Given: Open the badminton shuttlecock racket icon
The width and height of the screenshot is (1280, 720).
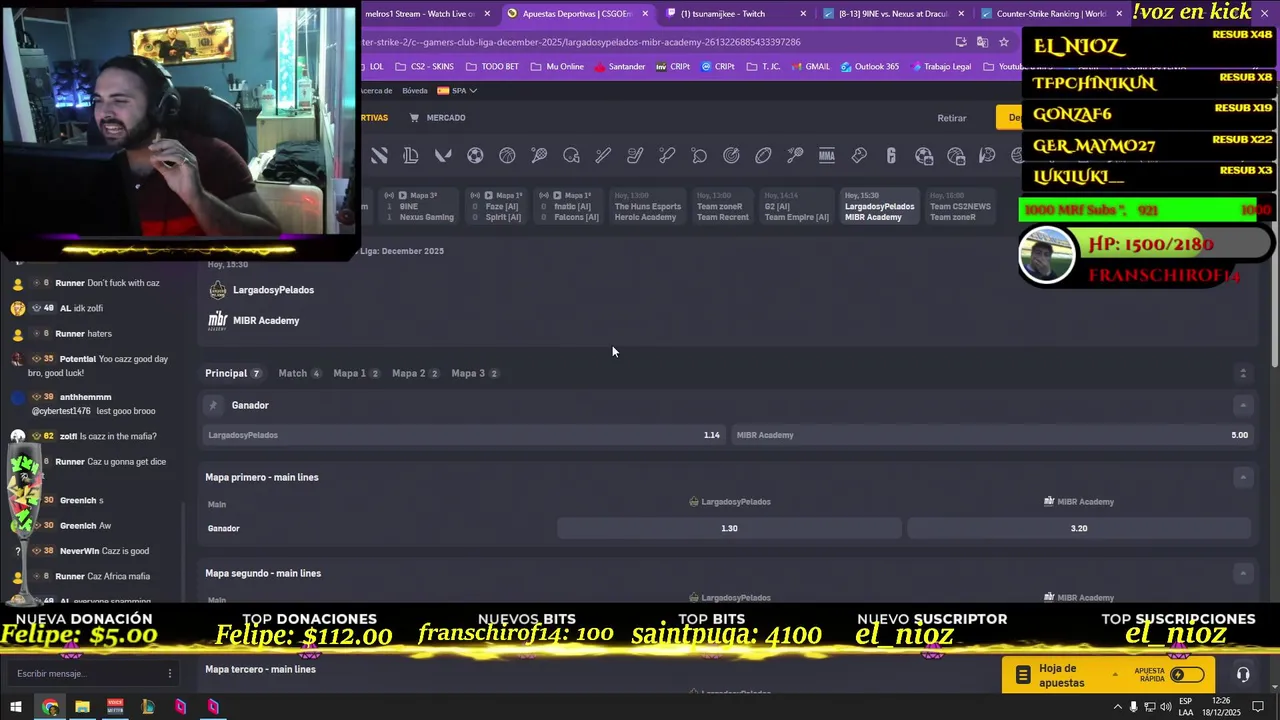Looking at the screenshot, I should 795,155.
